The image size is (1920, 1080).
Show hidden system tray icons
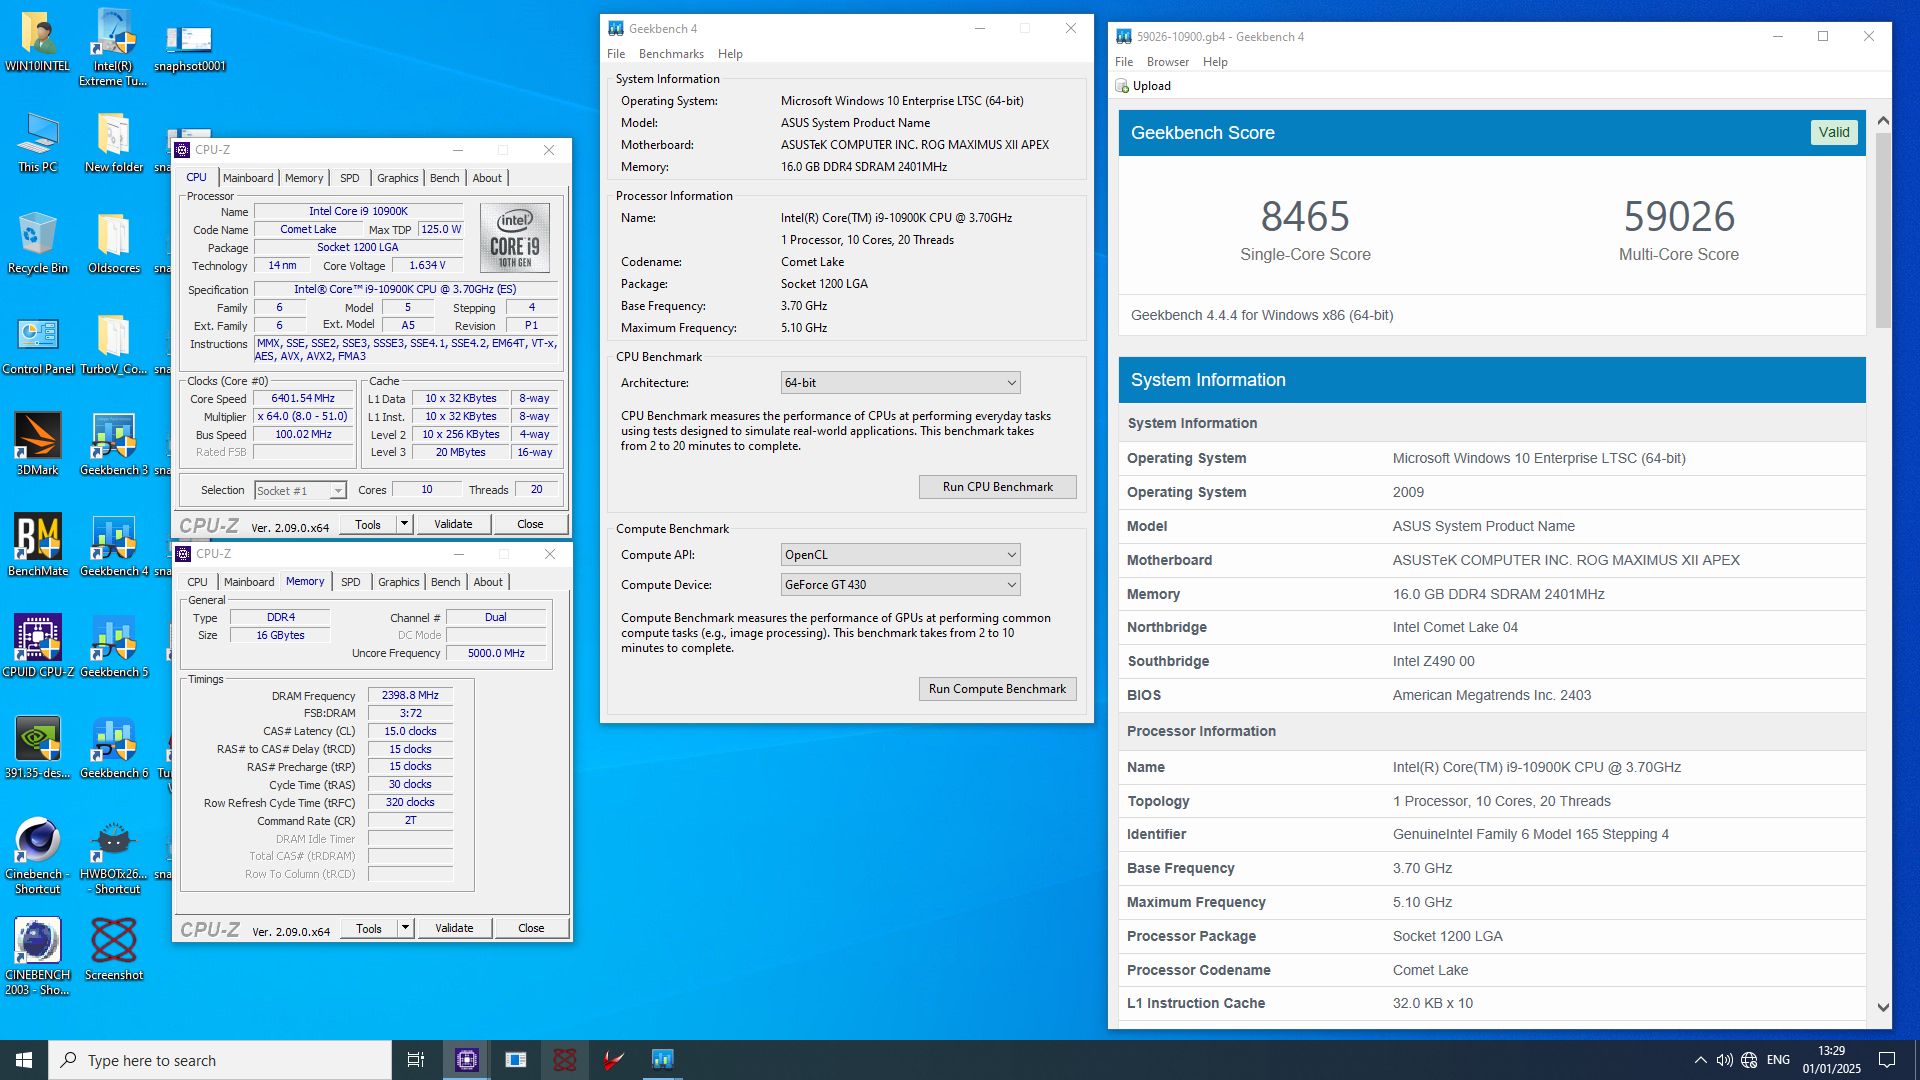1700,1060
